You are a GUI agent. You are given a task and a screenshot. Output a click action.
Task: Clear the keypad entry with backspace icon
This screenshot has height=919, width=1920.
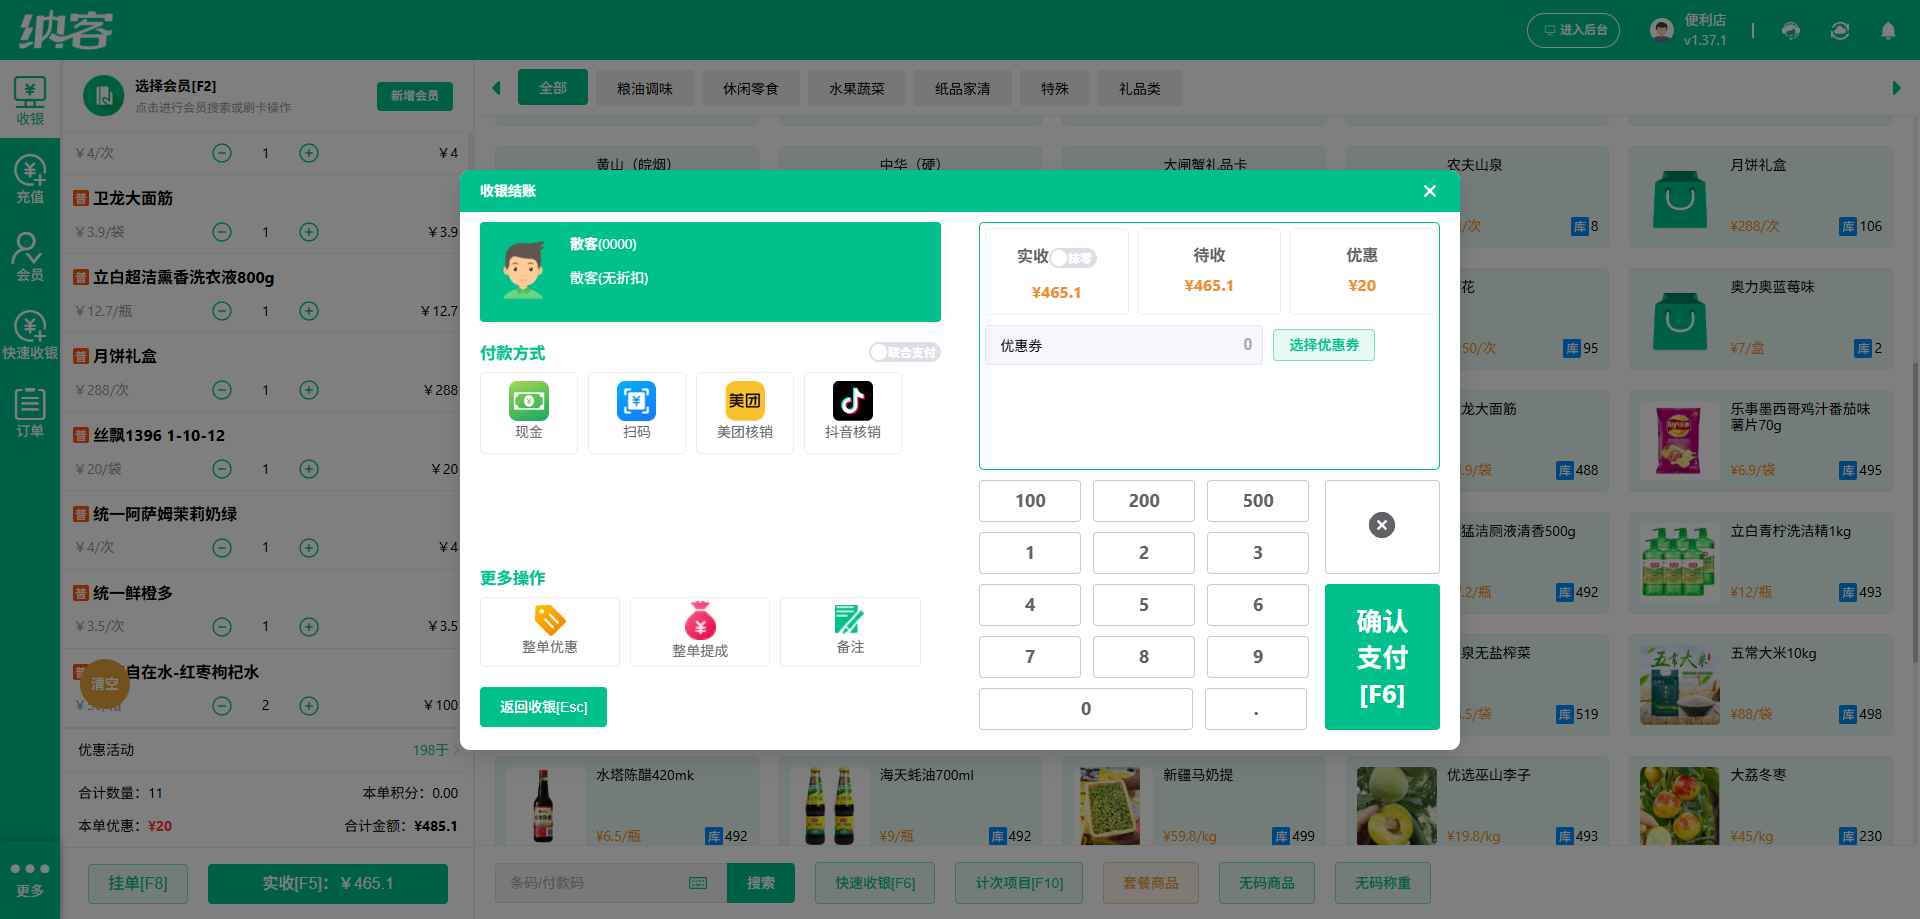[x=1381, y=526]
